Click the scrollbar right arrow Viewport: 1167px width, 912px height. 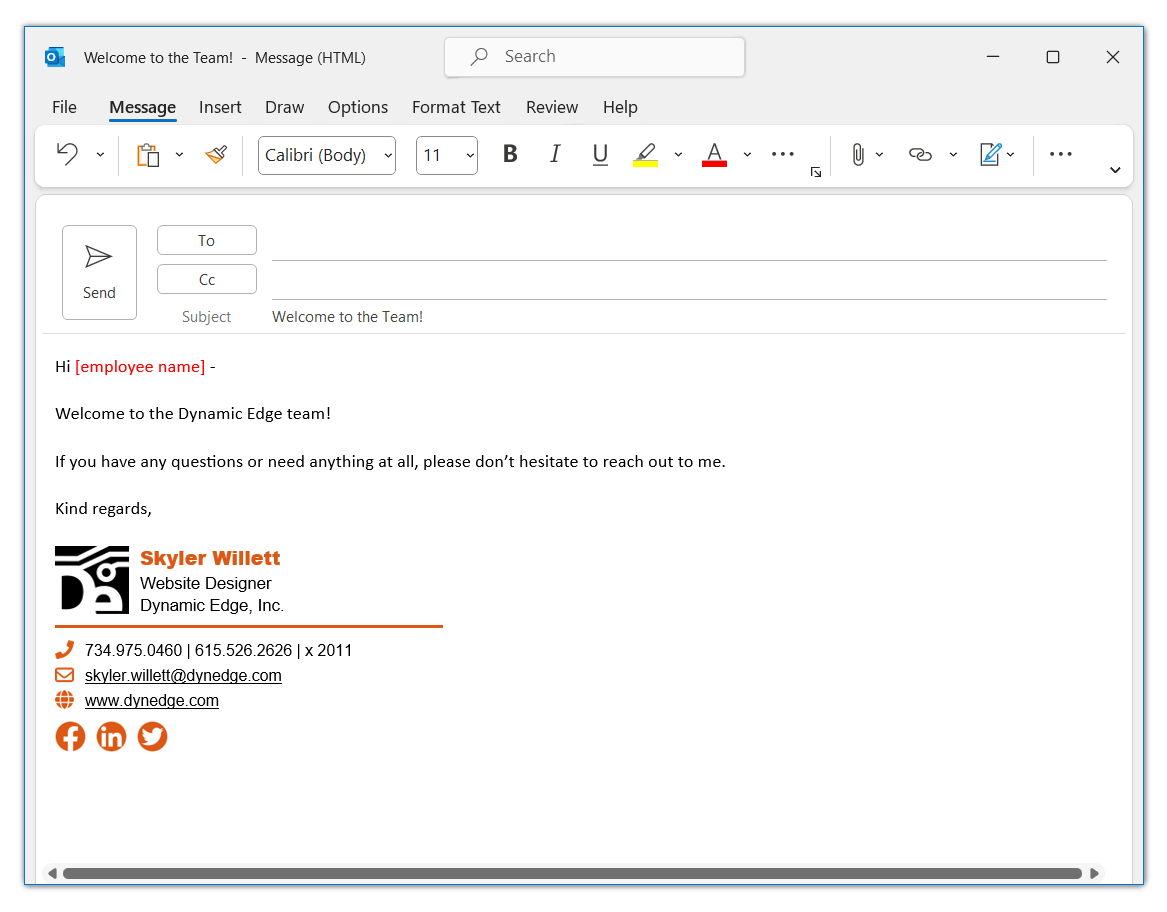[x=1094, y=873]
